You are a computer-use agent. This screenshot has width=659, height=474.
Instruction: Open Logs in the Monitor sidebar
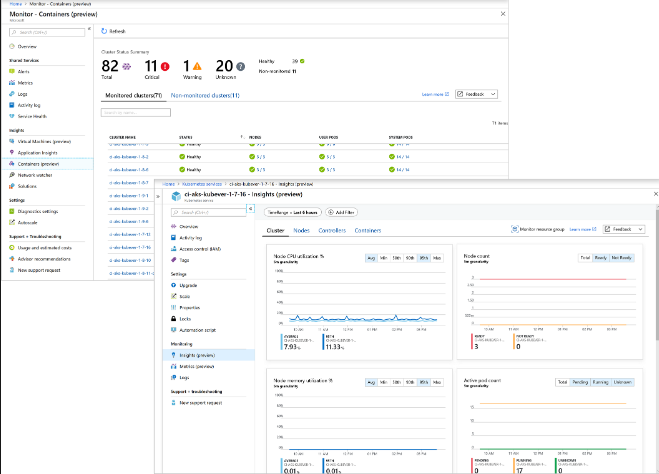[23, 94]
